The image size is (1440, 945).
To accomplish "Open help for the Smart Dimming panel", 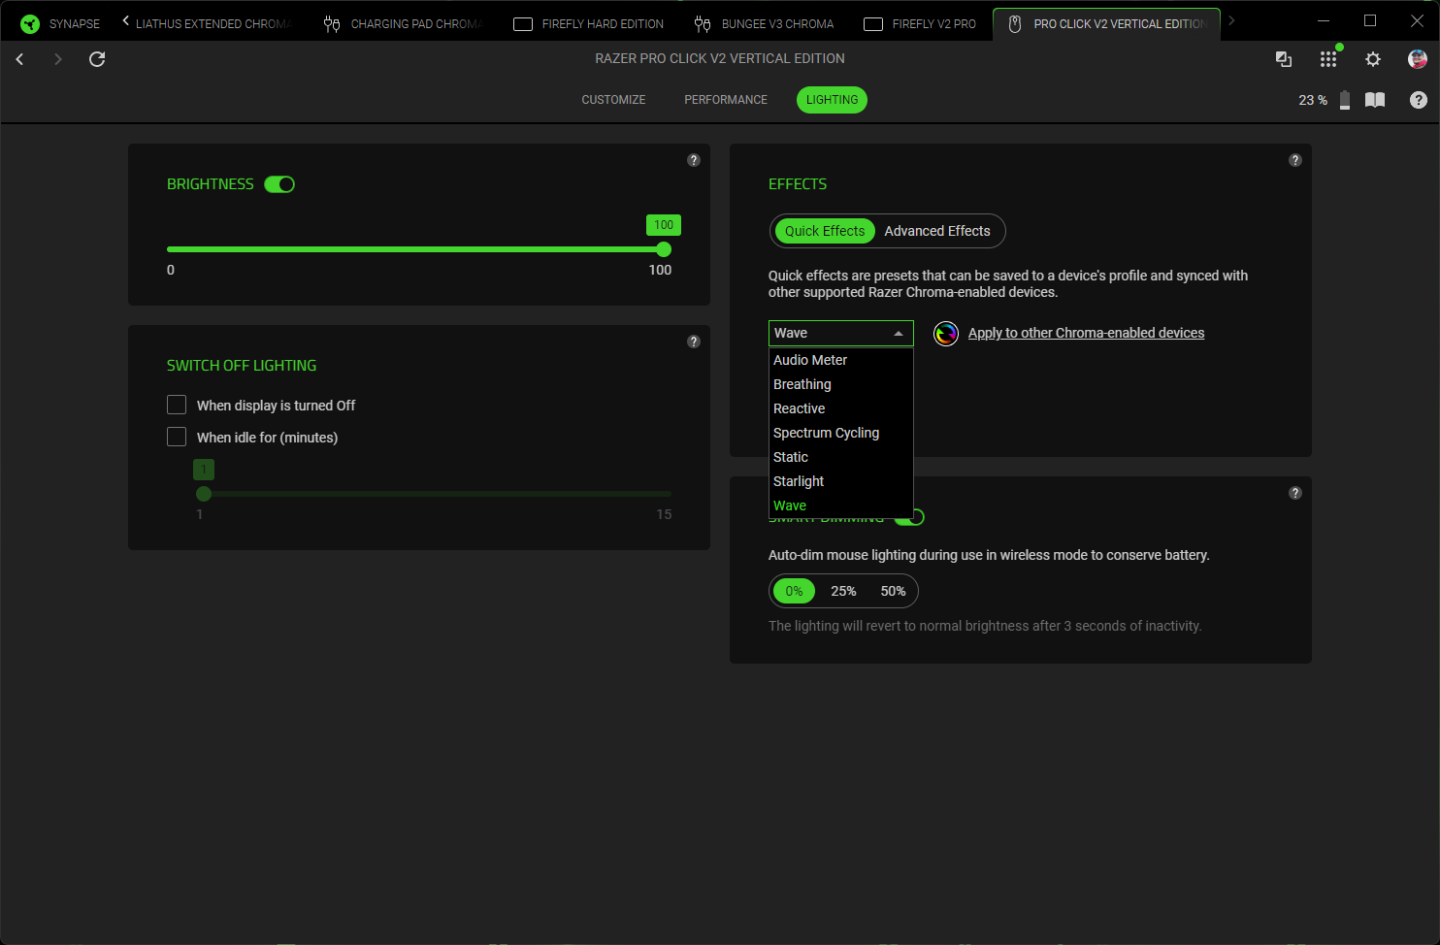I will tap(1295, 493).
